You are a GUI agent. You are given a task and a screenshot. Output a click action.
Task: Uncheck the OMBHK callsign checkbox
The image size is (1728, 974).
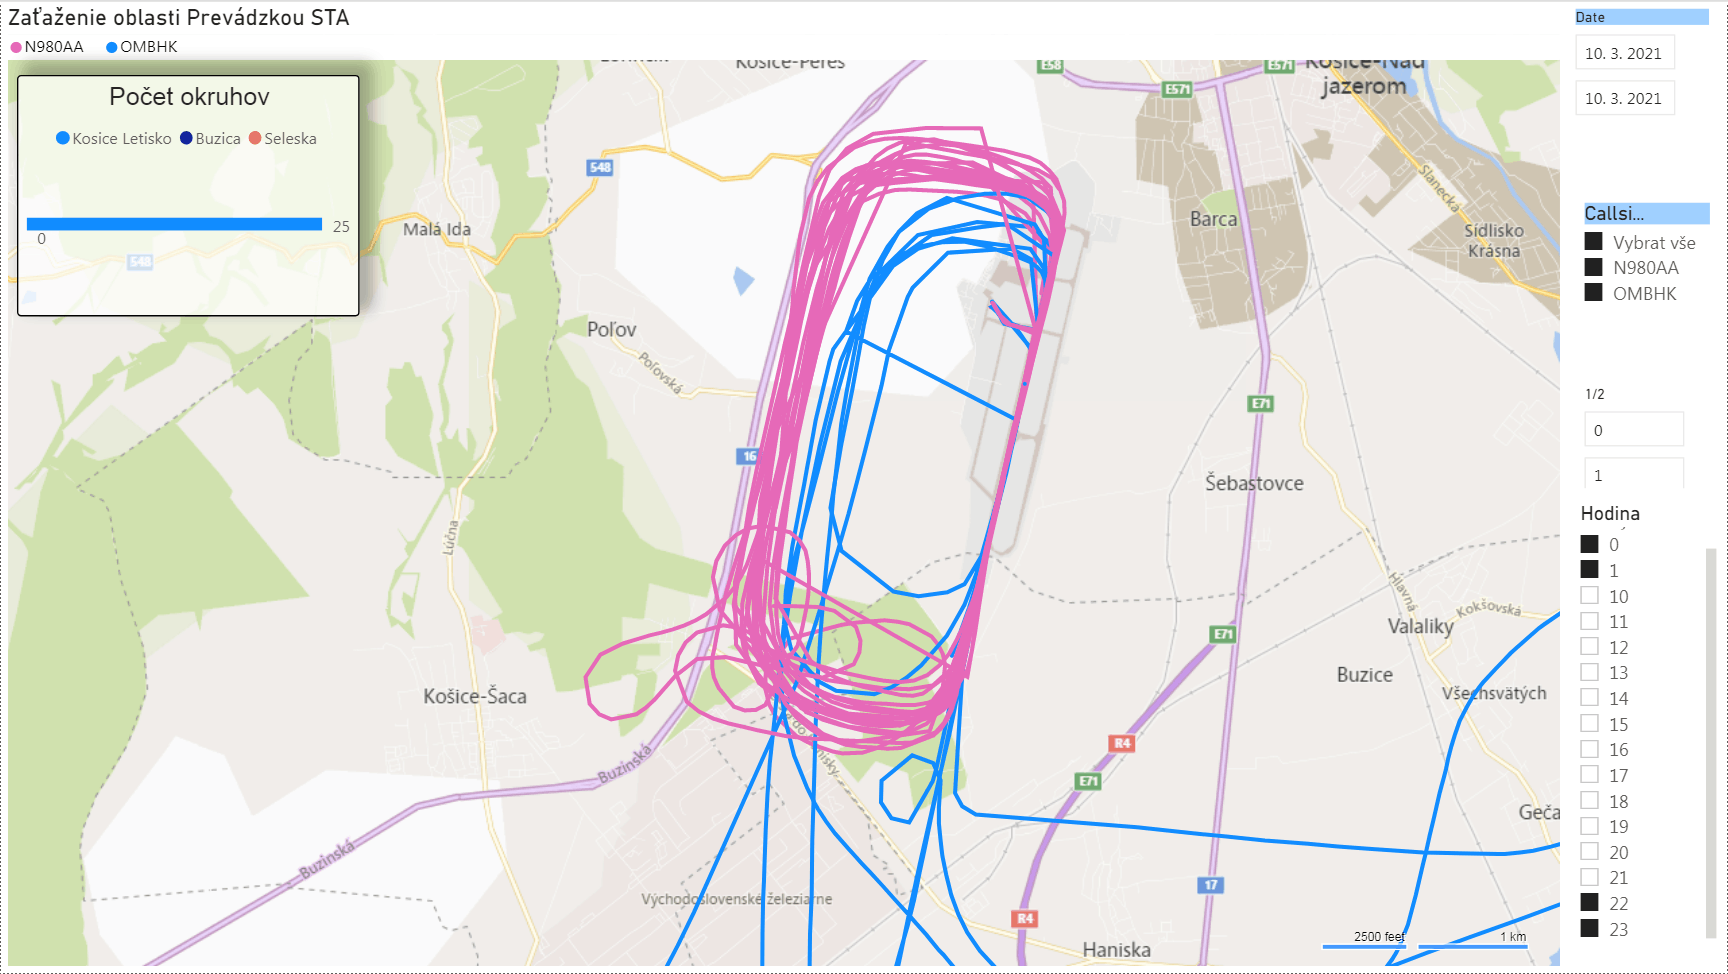point(1594,292)
